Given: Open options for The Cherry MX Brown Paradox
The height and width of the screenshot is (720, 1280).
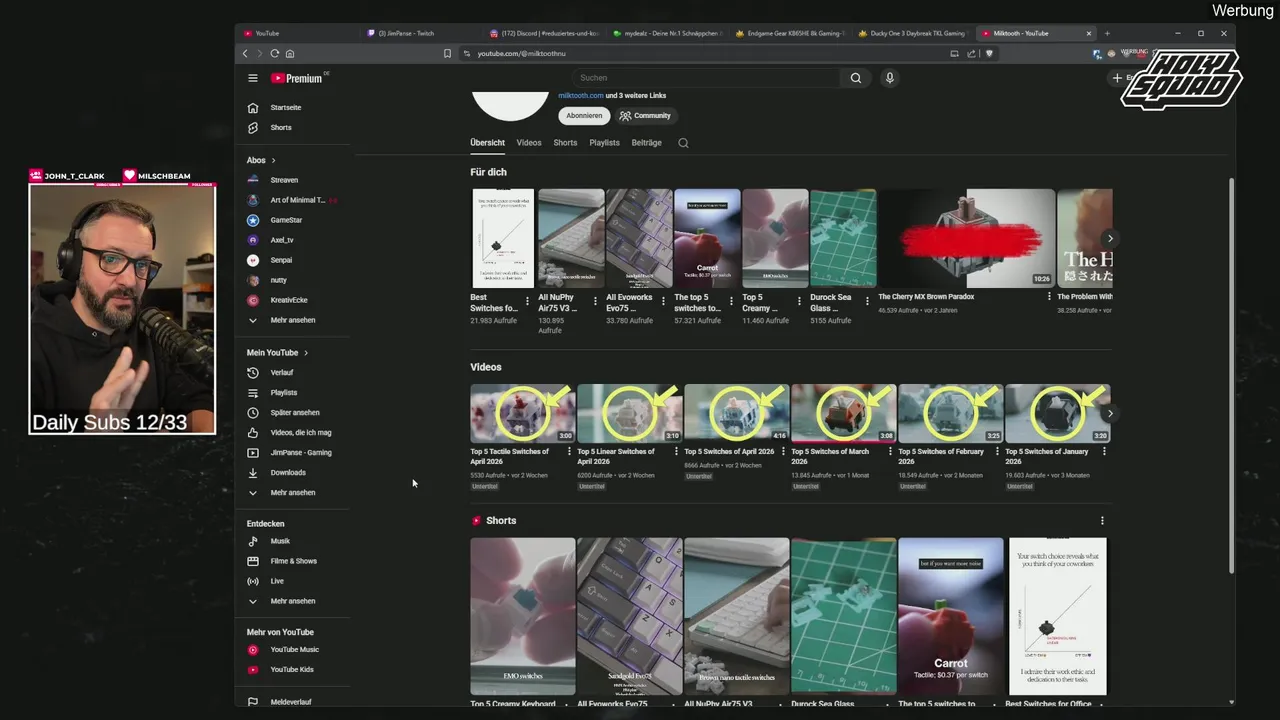Looking at the screenshot, I should point(1049,297).
